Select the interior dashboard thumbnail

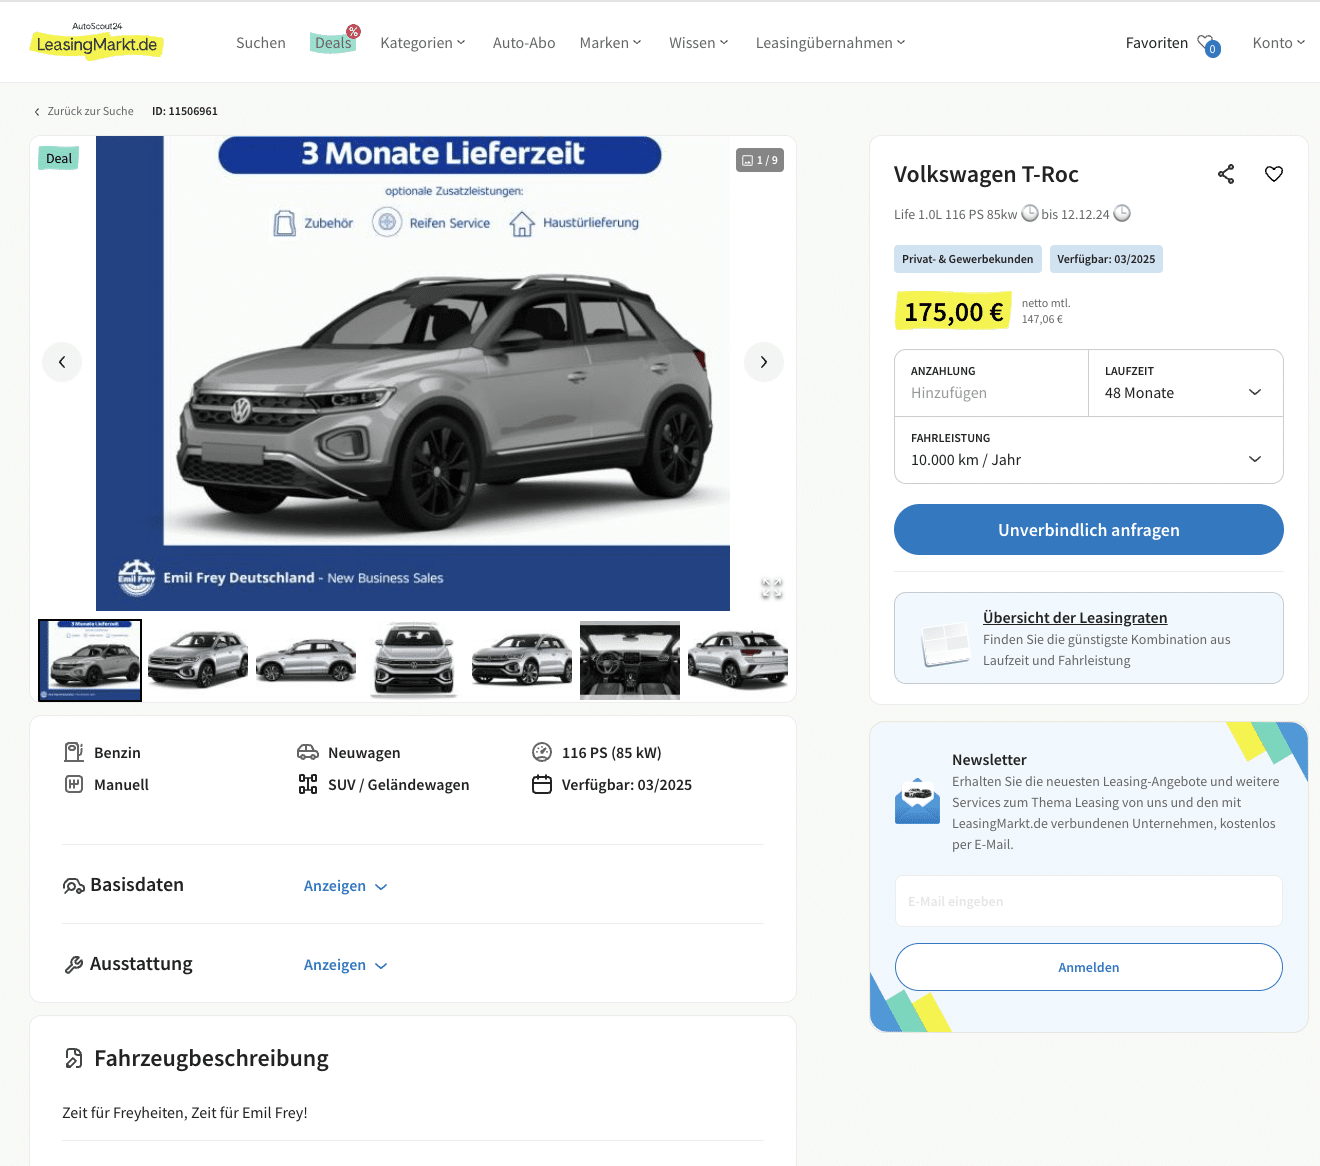click(630, 660)
